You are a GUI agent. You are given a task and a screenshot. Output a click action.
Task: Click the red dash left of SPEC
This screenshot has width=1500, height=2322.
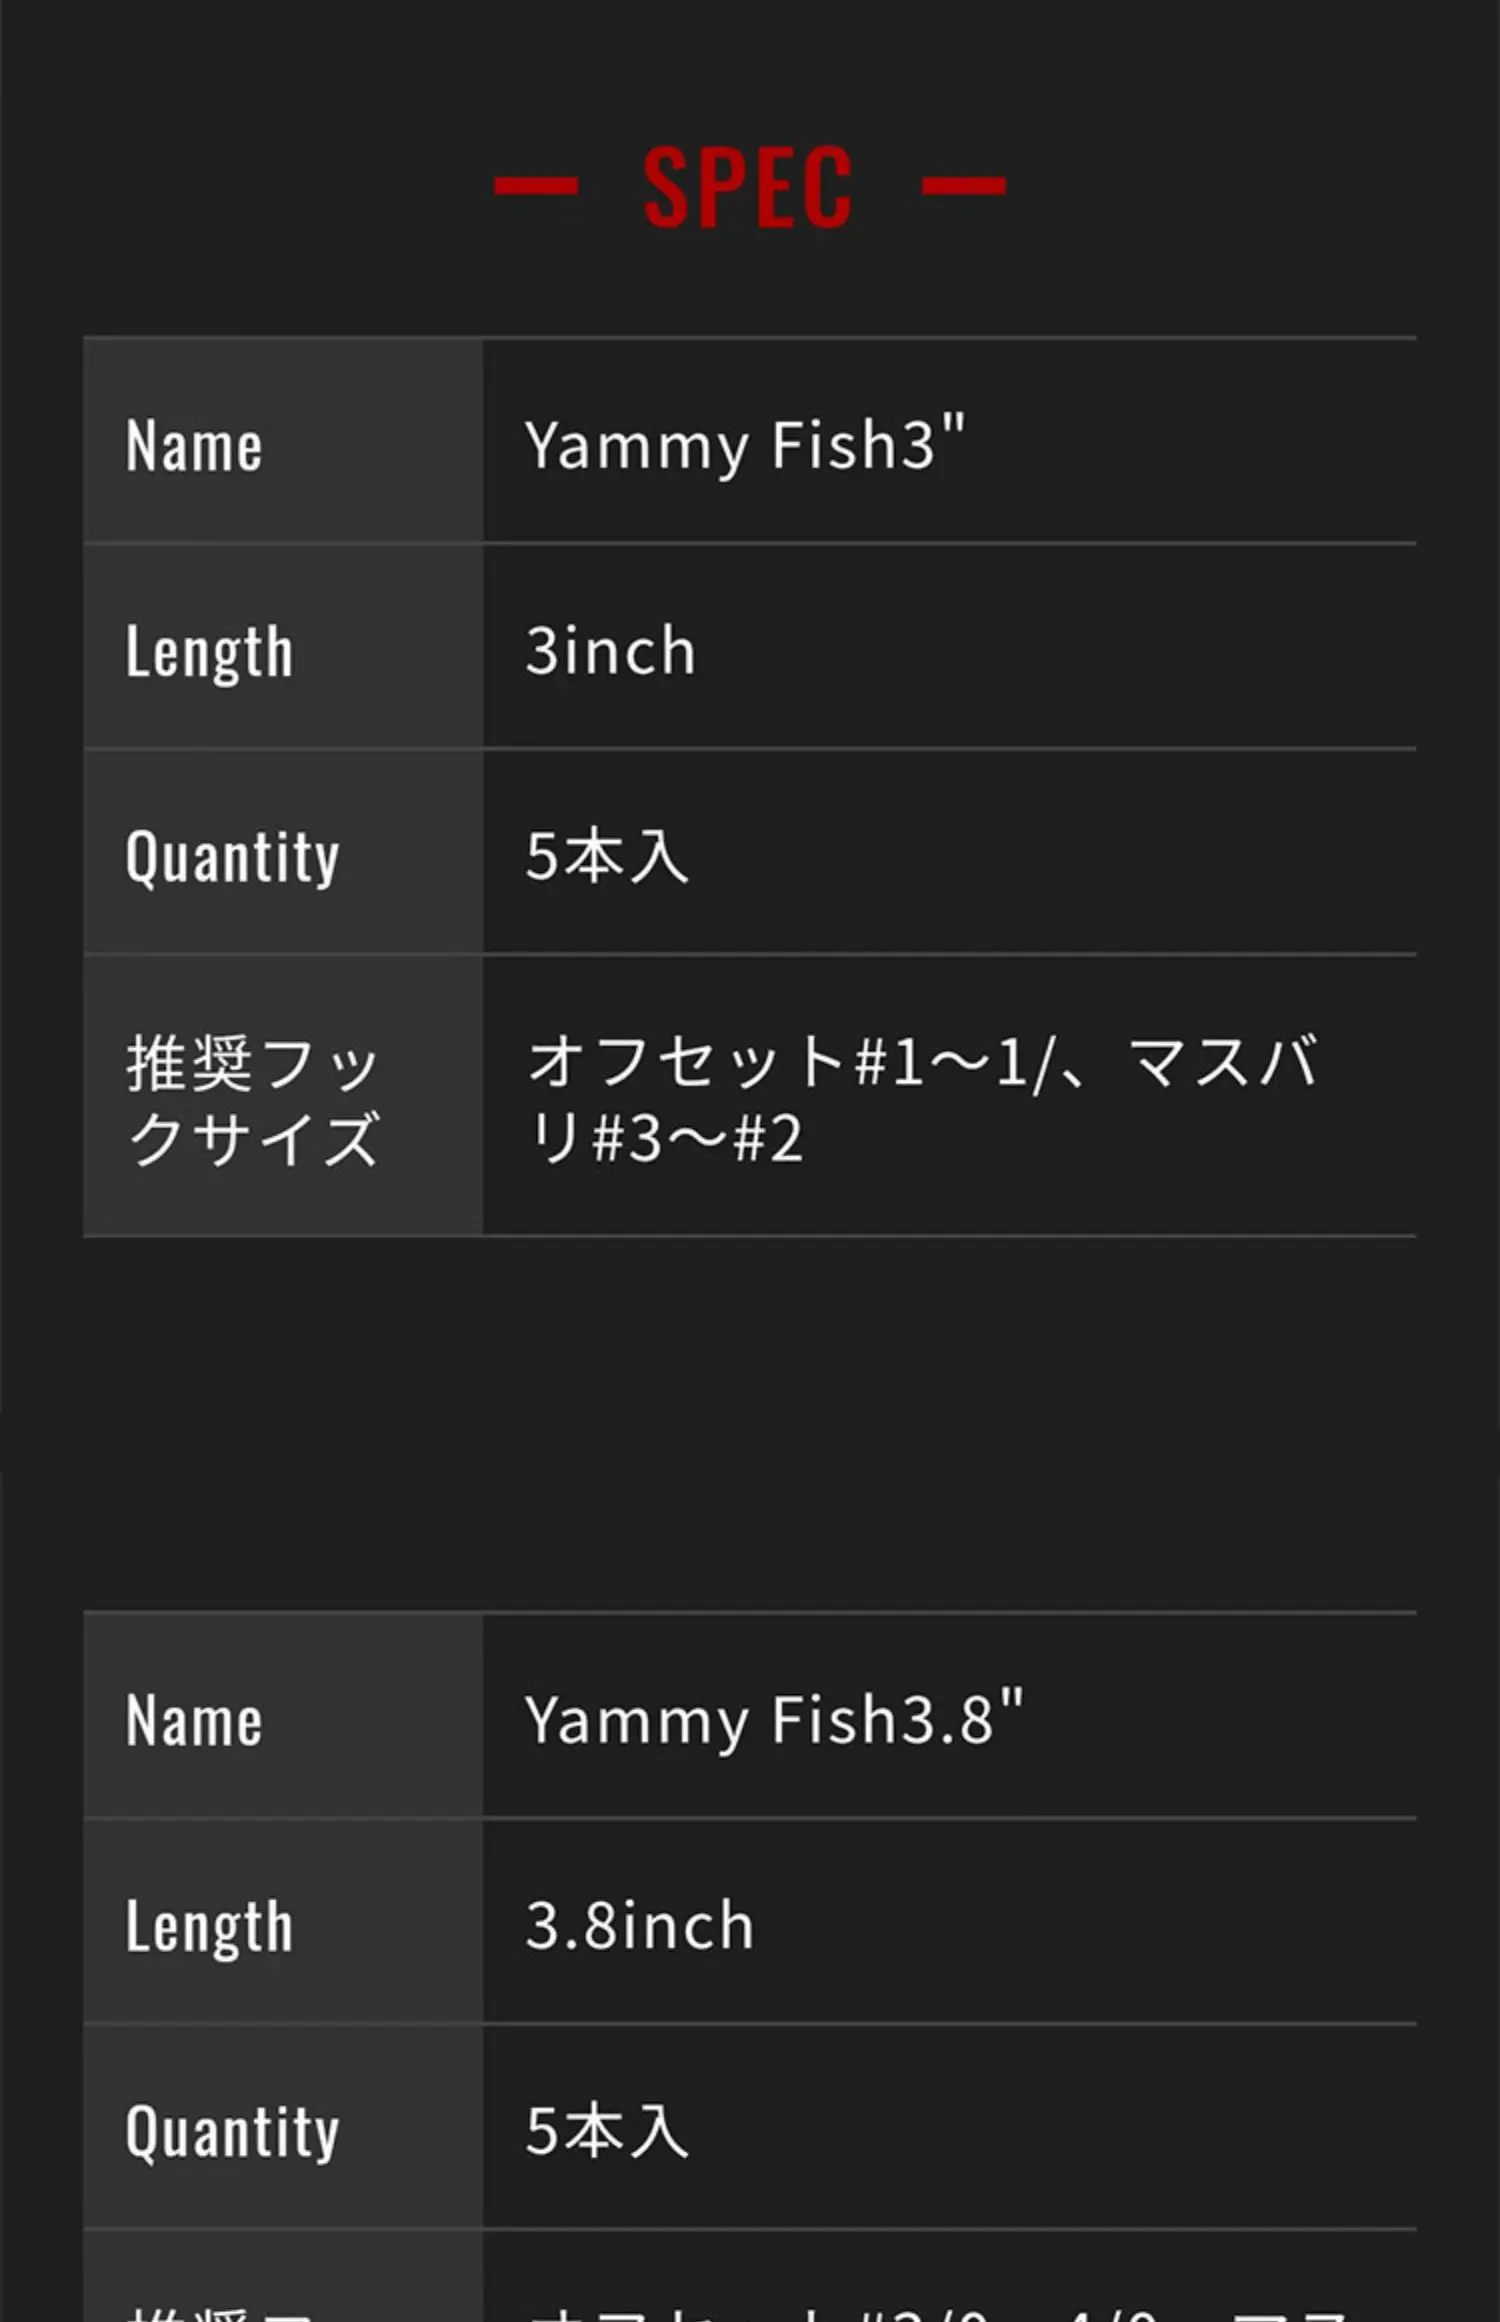[536, 186]
